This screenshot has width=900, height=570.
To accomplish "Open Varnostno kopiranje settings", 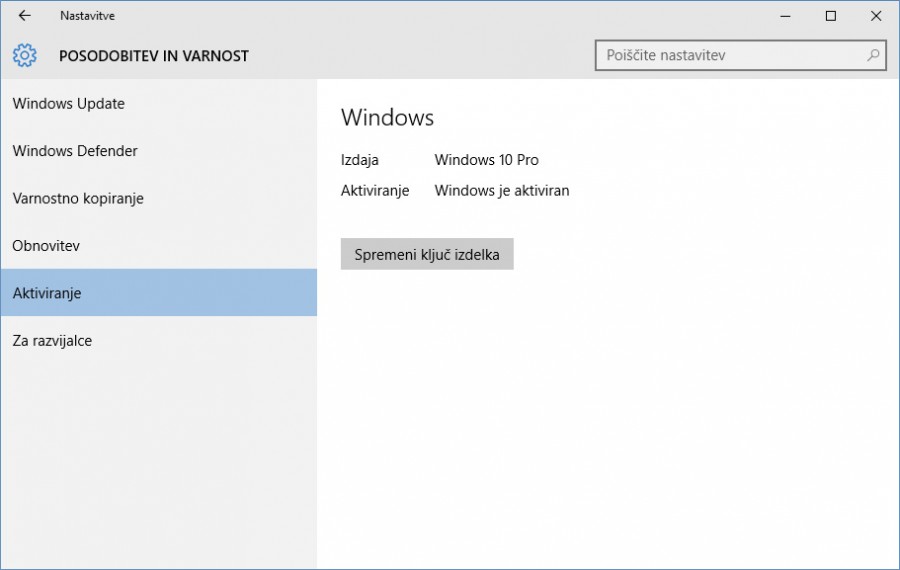I will 78,198.
